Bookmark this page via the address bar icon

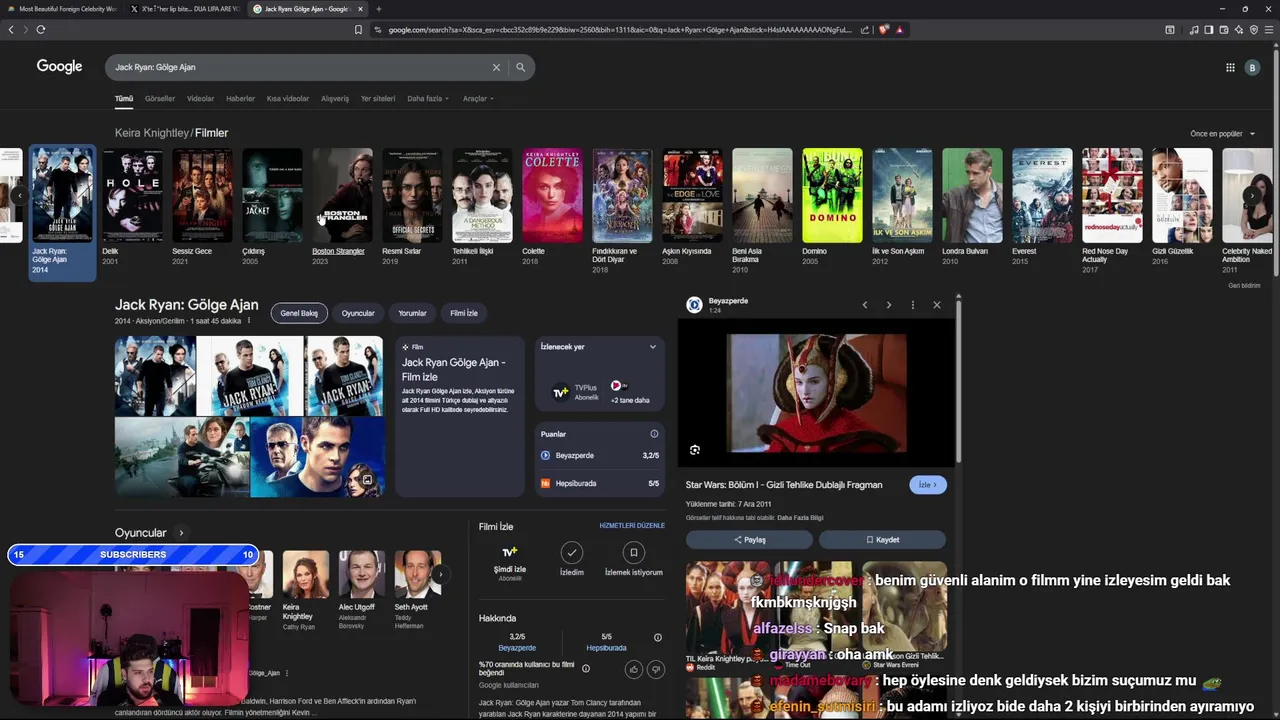click(x=358, y=30)
